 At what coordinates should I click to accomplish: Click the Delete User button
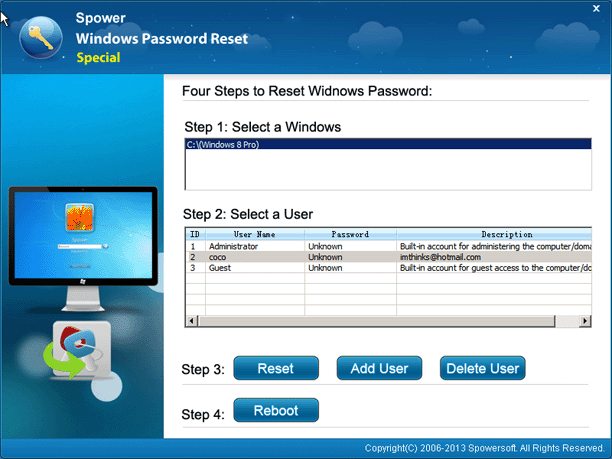point(482,368)
